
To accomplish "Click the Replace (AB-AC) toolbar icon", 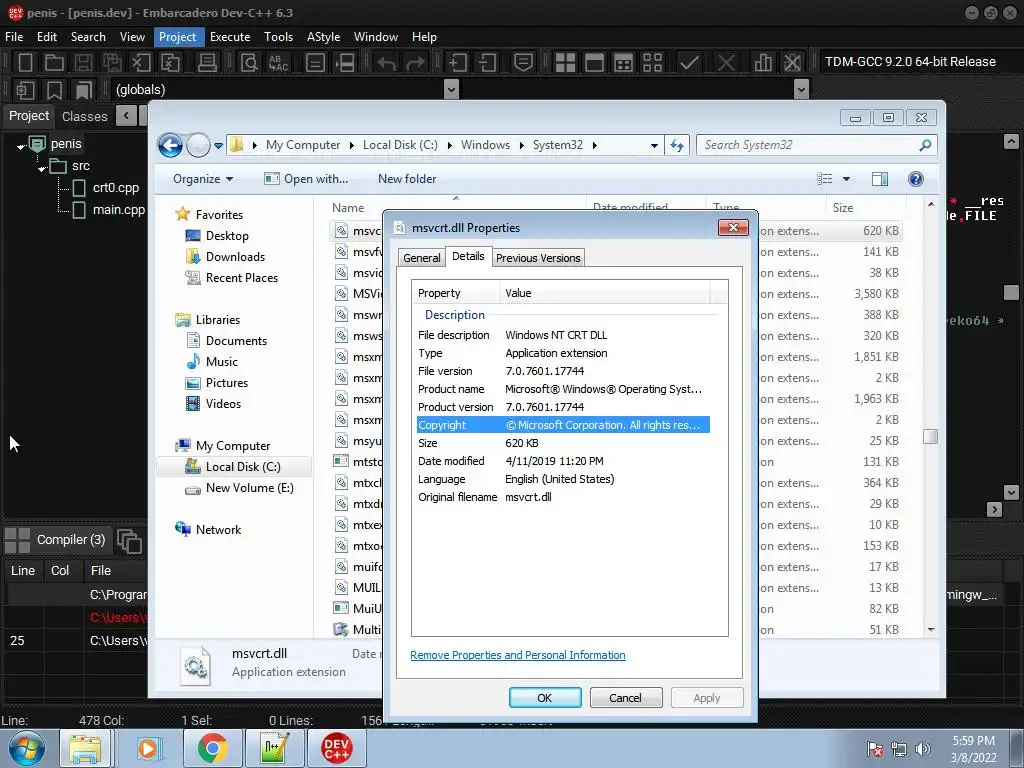I will click(278, 62).
